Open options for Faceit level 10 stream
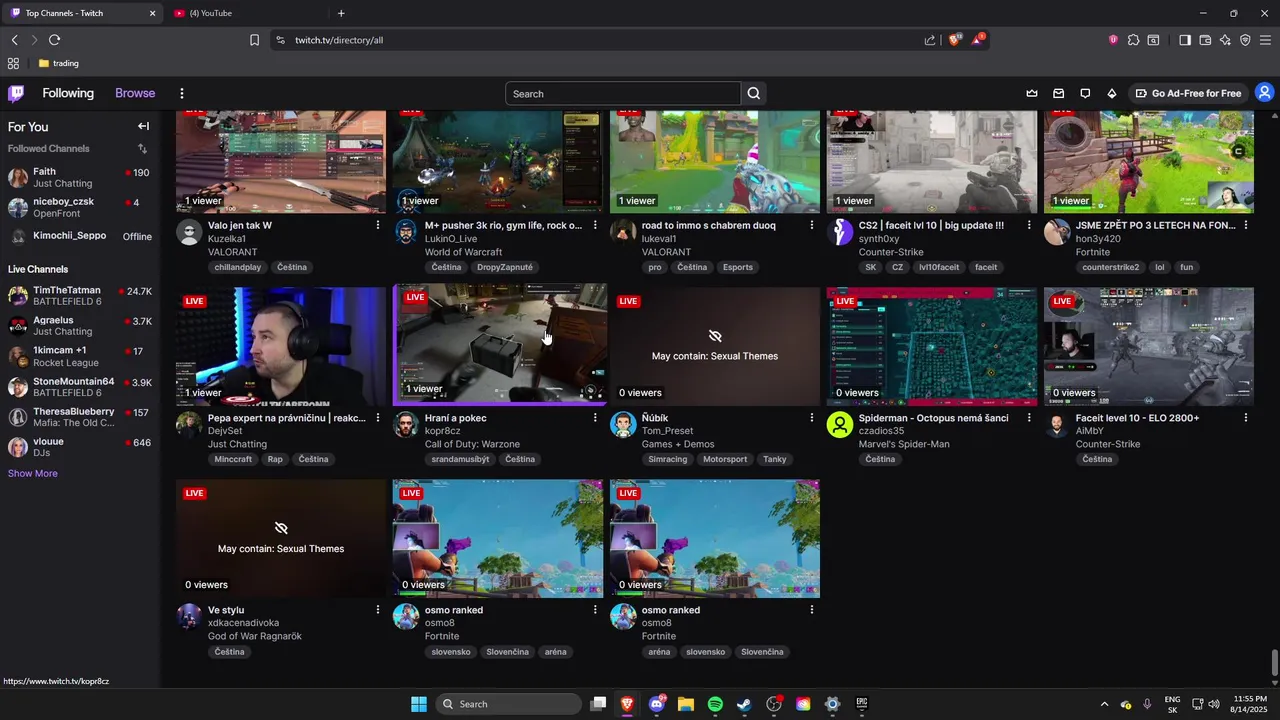The image size is (1280, 720). click(1246, 418)
